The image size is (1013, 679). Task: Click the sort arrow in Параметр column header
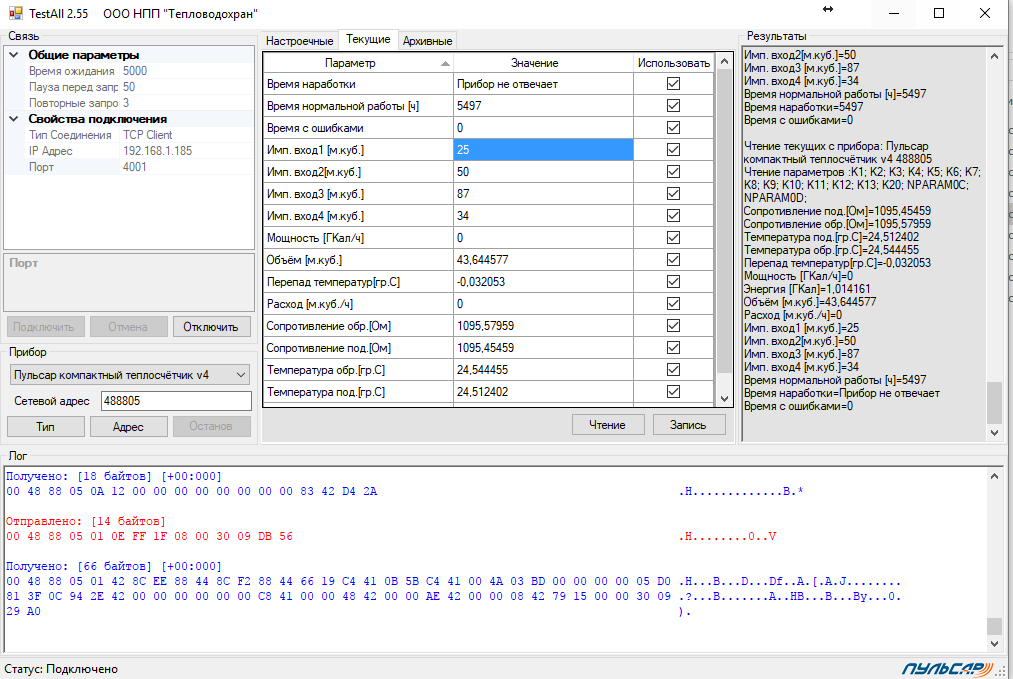point(445,63)
